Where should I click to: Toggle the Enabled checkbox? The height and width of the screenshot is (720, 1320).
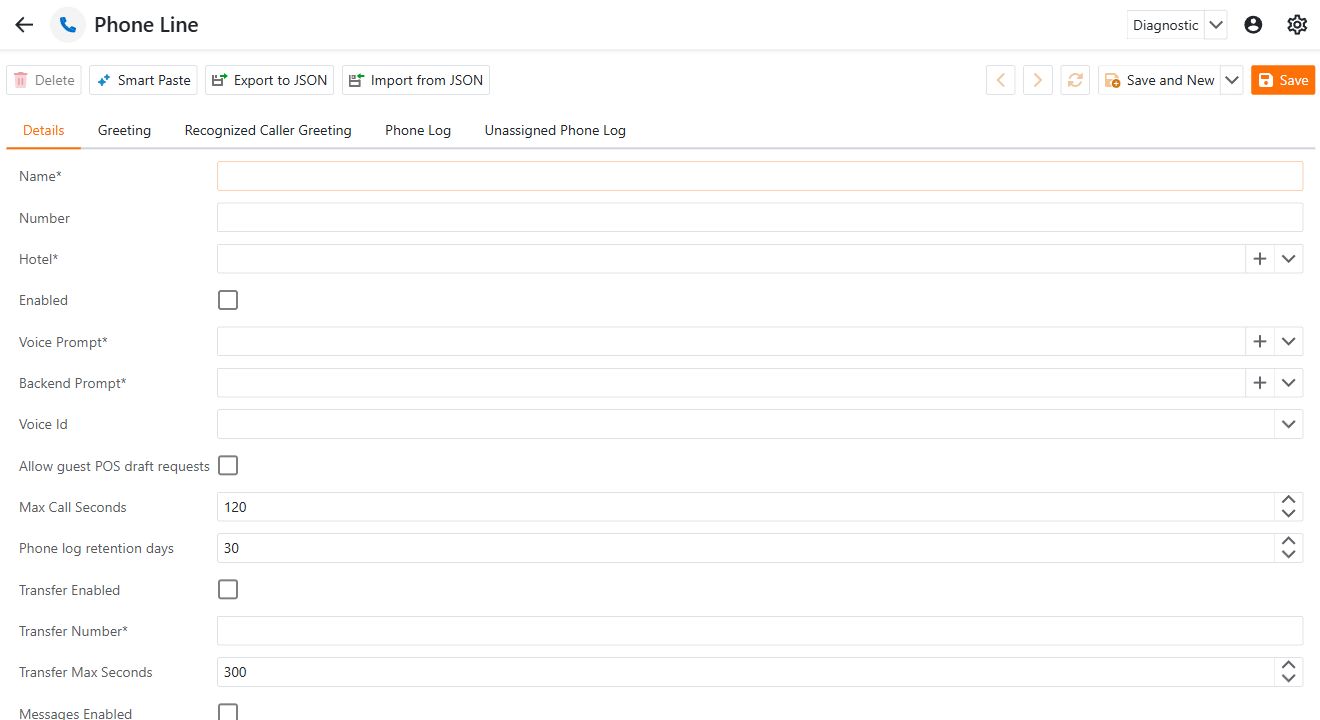pos(228,300)
